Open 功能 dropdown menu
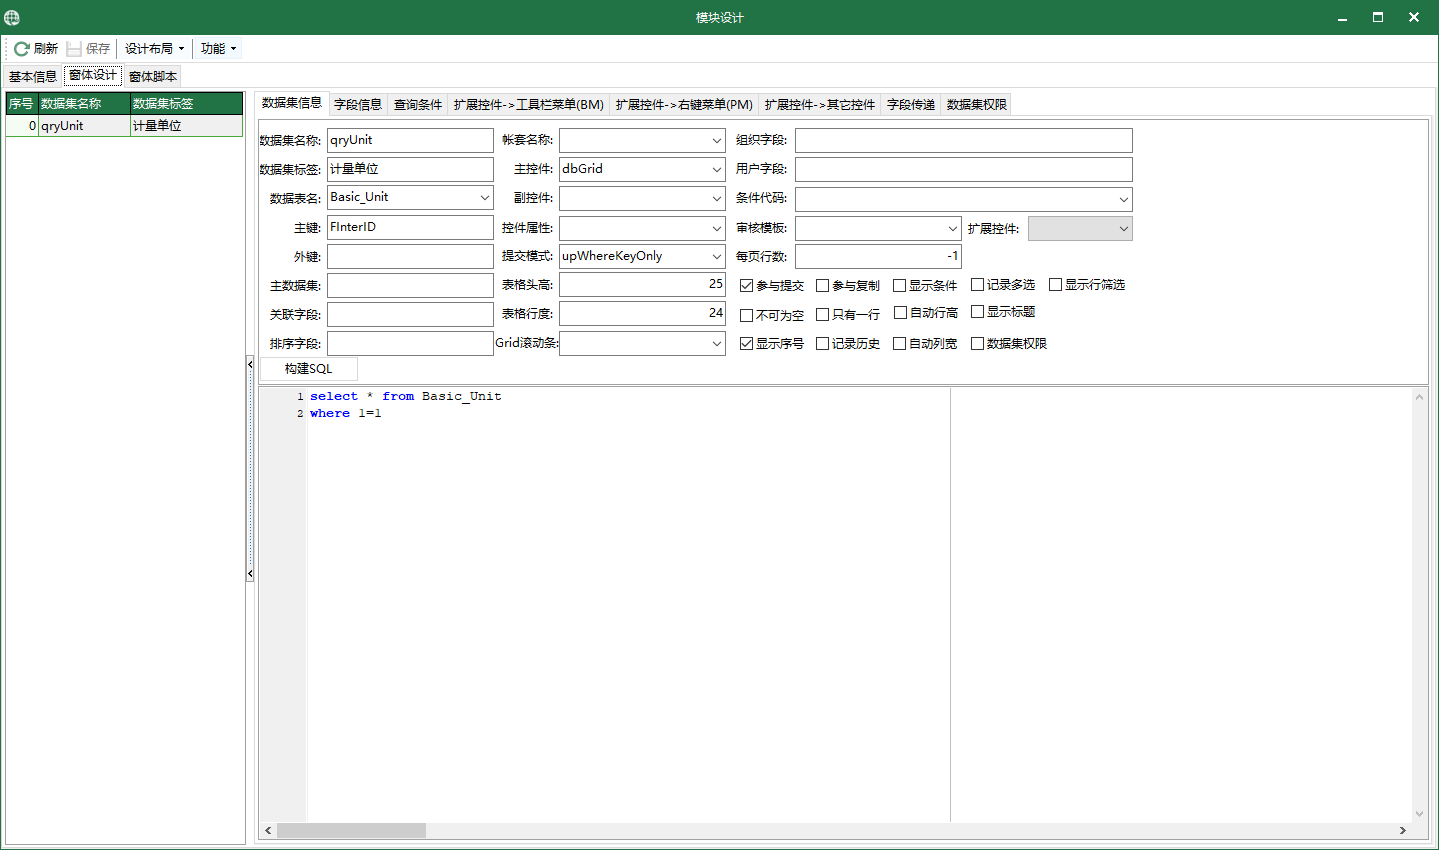 pyautogui.click(x=218, y=48)
